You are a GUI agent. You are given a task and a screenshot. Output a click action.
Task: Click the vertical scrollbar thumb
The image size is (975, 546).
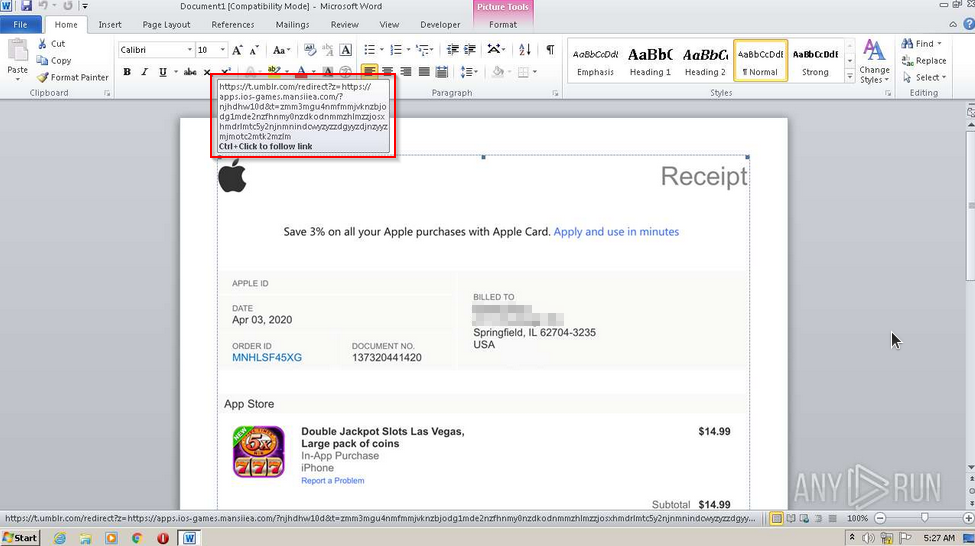point(971,205)
